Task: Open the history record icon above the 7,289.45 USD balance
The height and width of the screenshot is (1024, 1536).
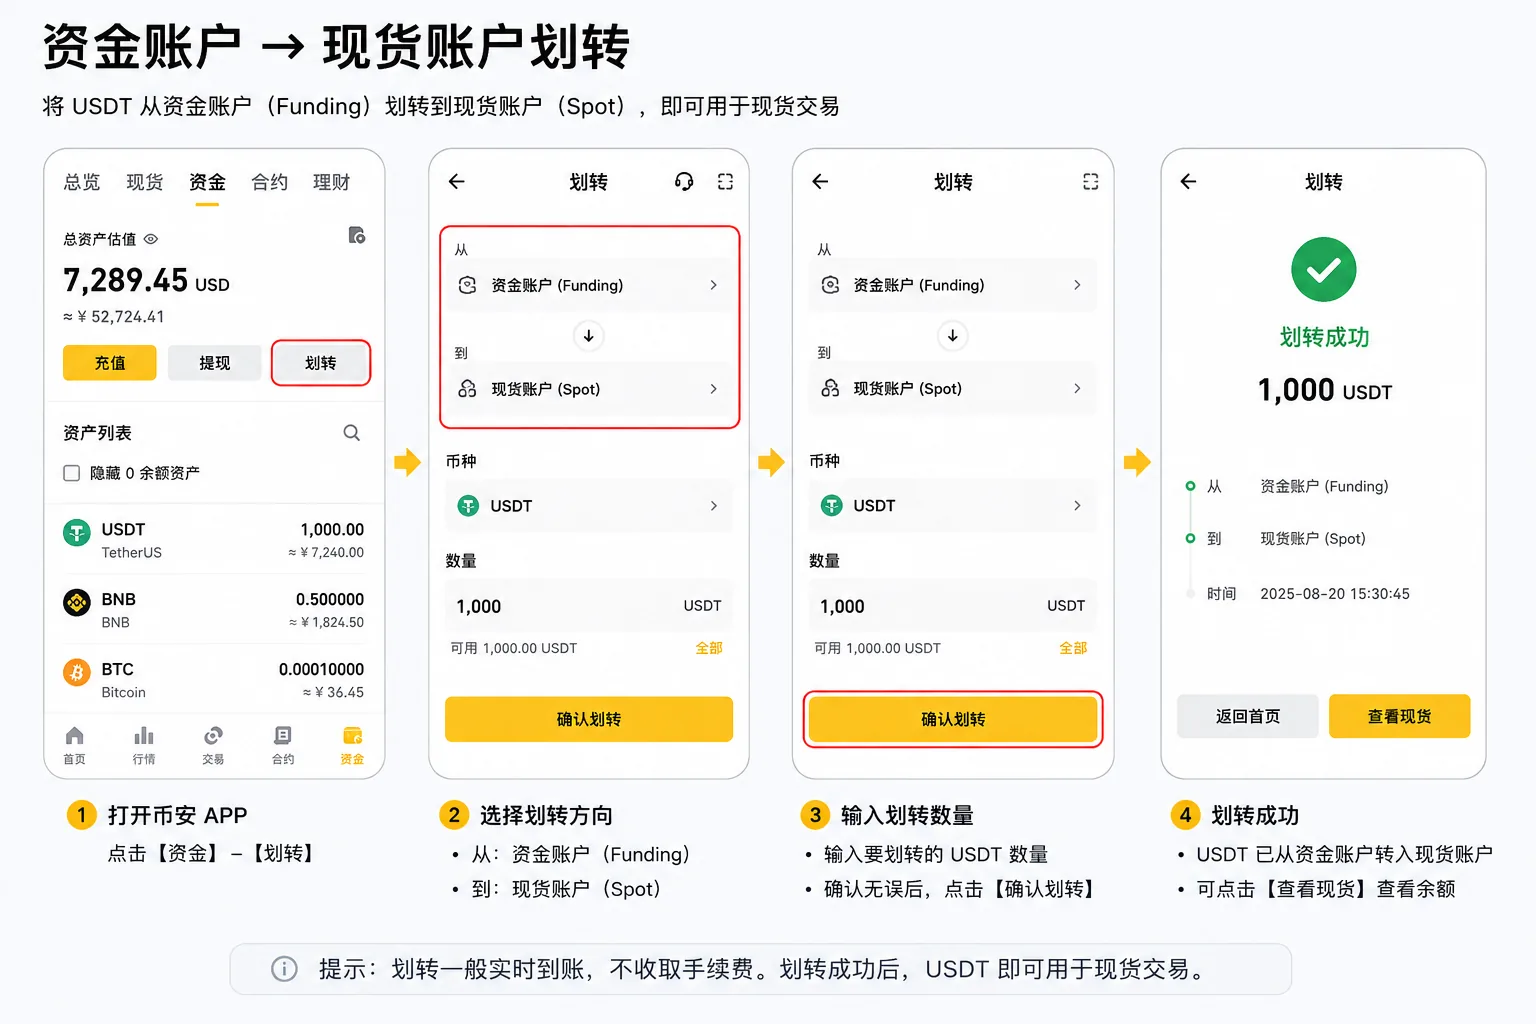Action: [356, 235]
